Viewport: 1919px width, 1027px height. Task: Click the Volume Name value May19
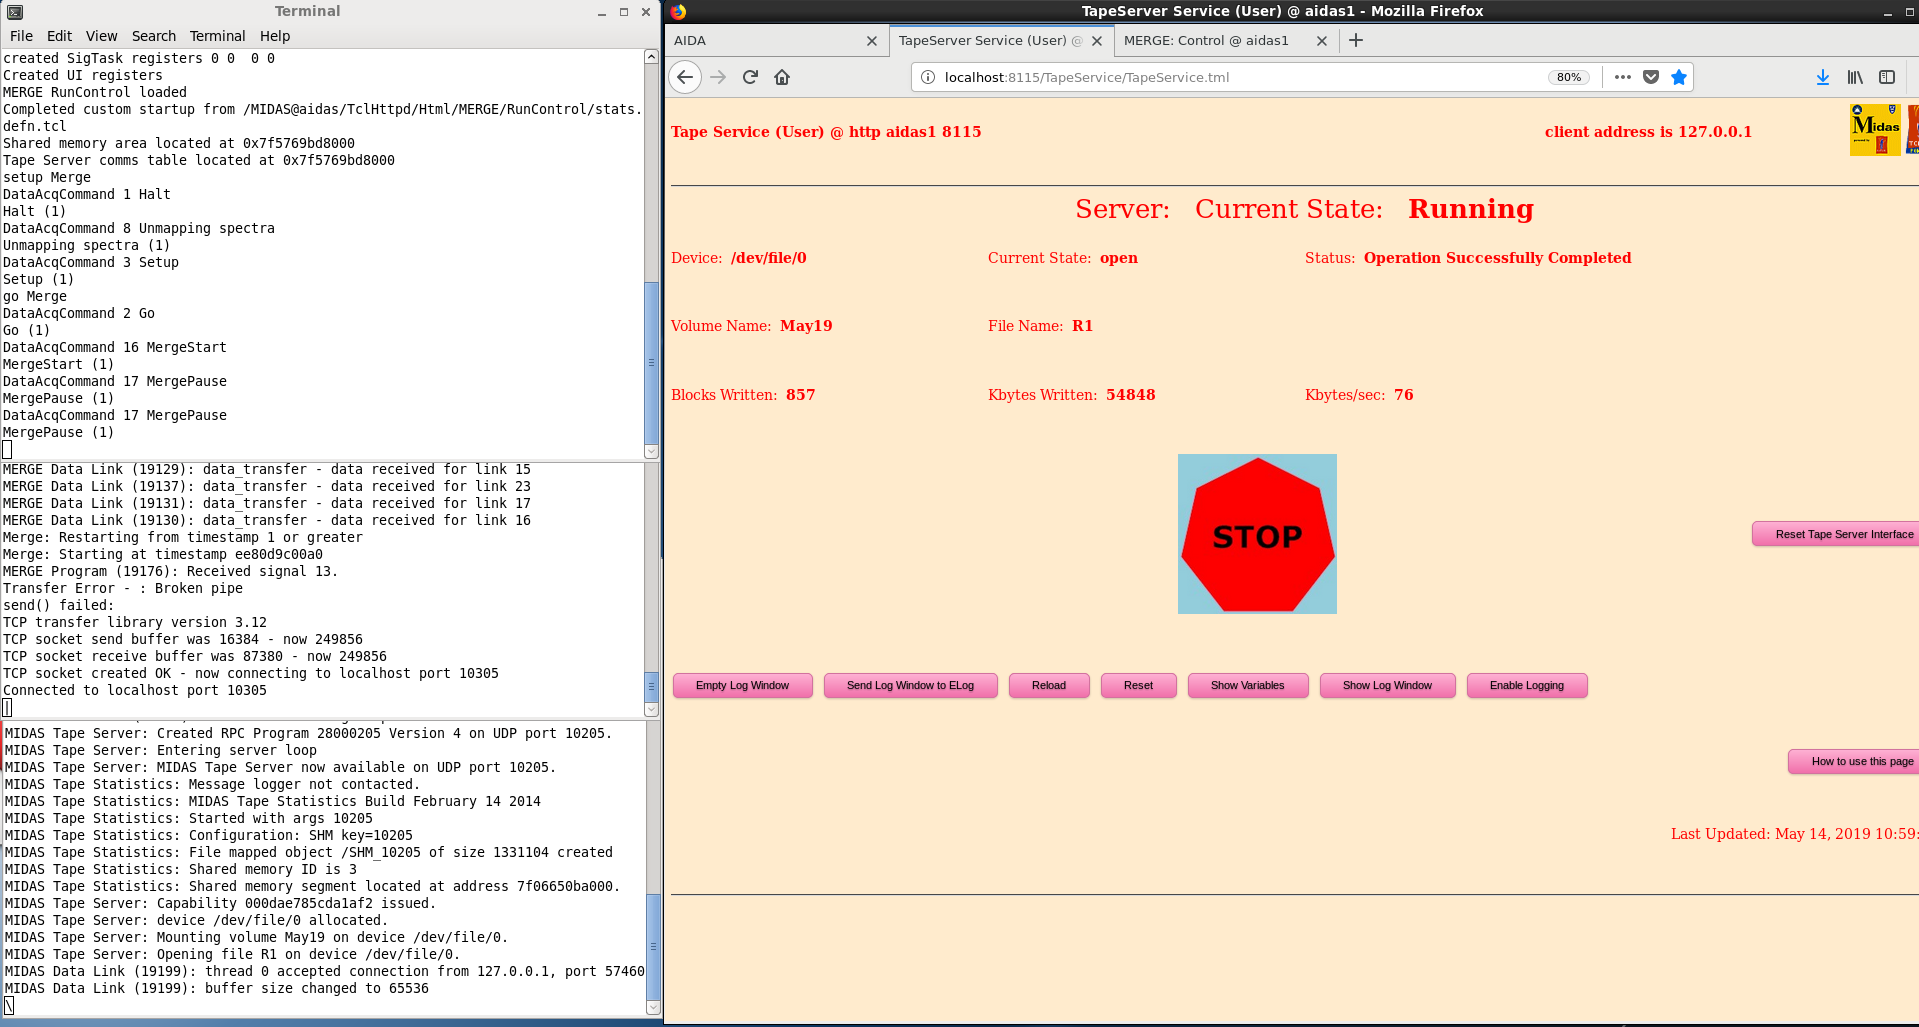(806, 326)
